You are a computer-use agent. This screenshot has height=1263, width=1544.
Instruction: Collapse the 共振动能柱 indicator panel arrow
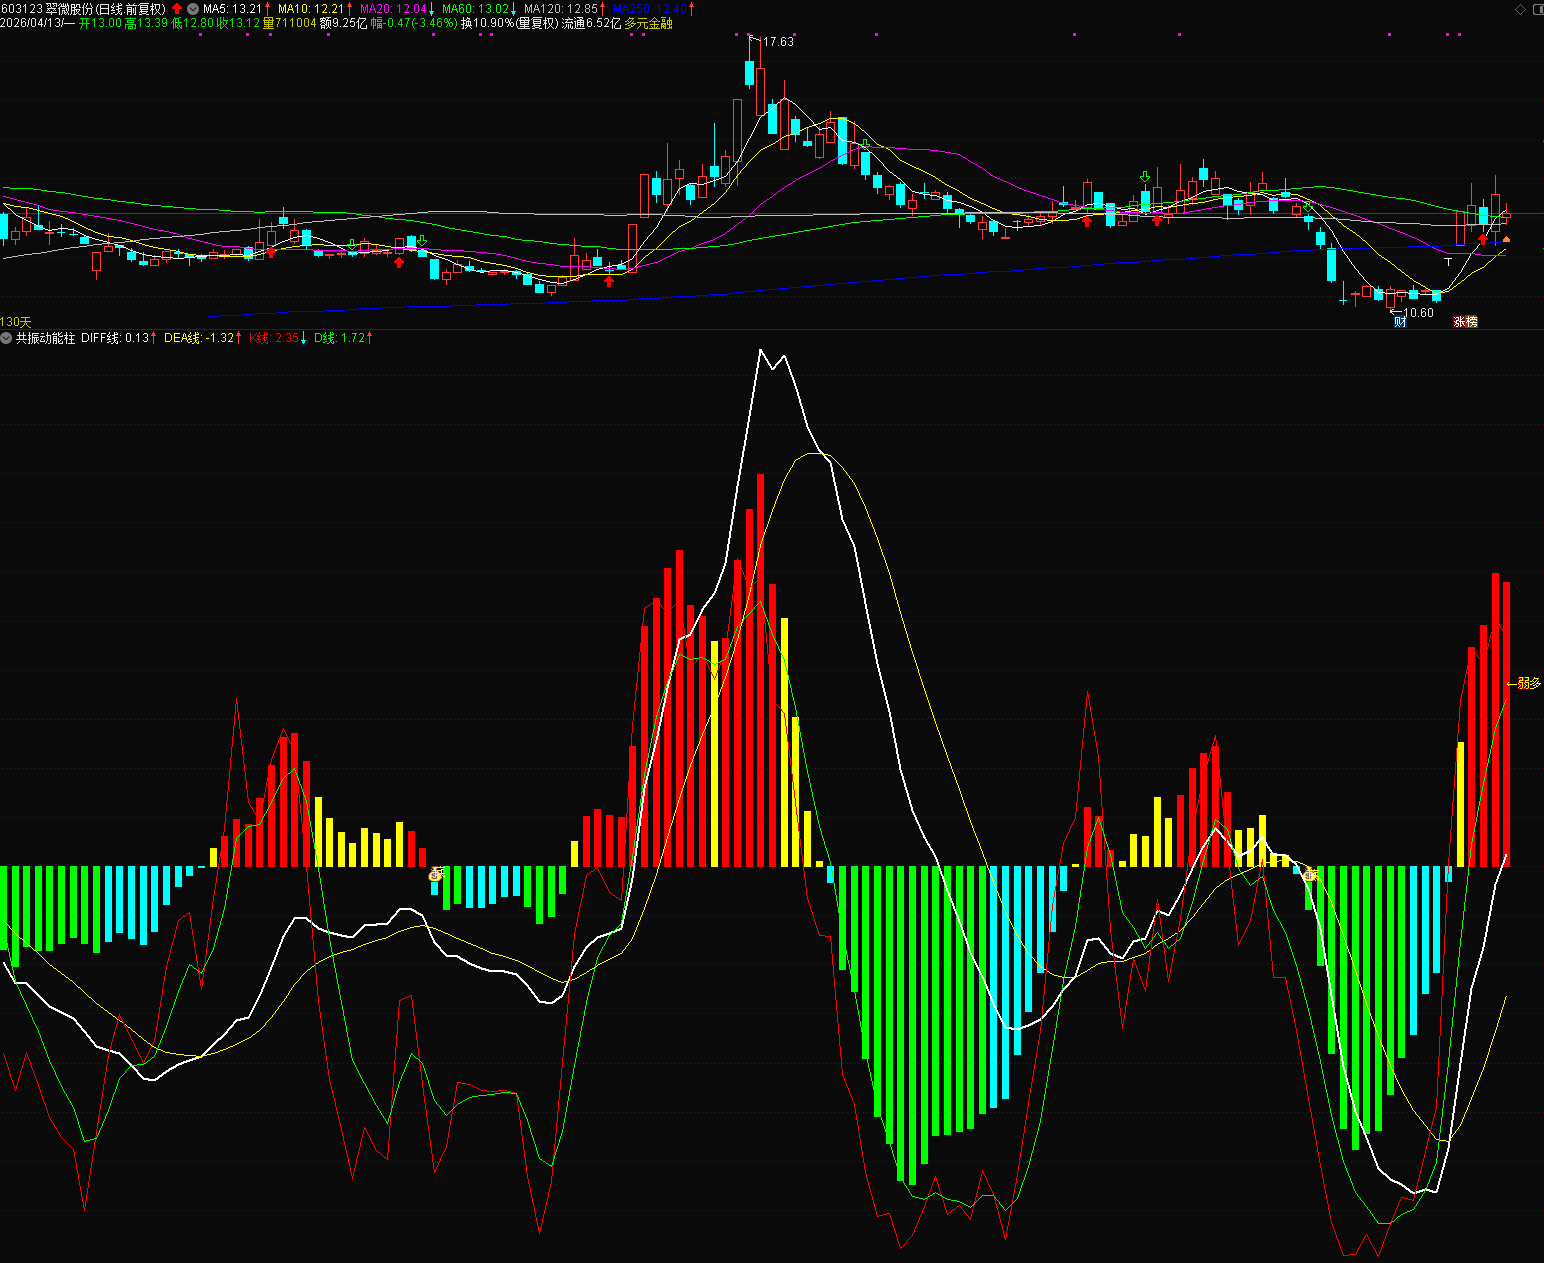tap(7, 338)
